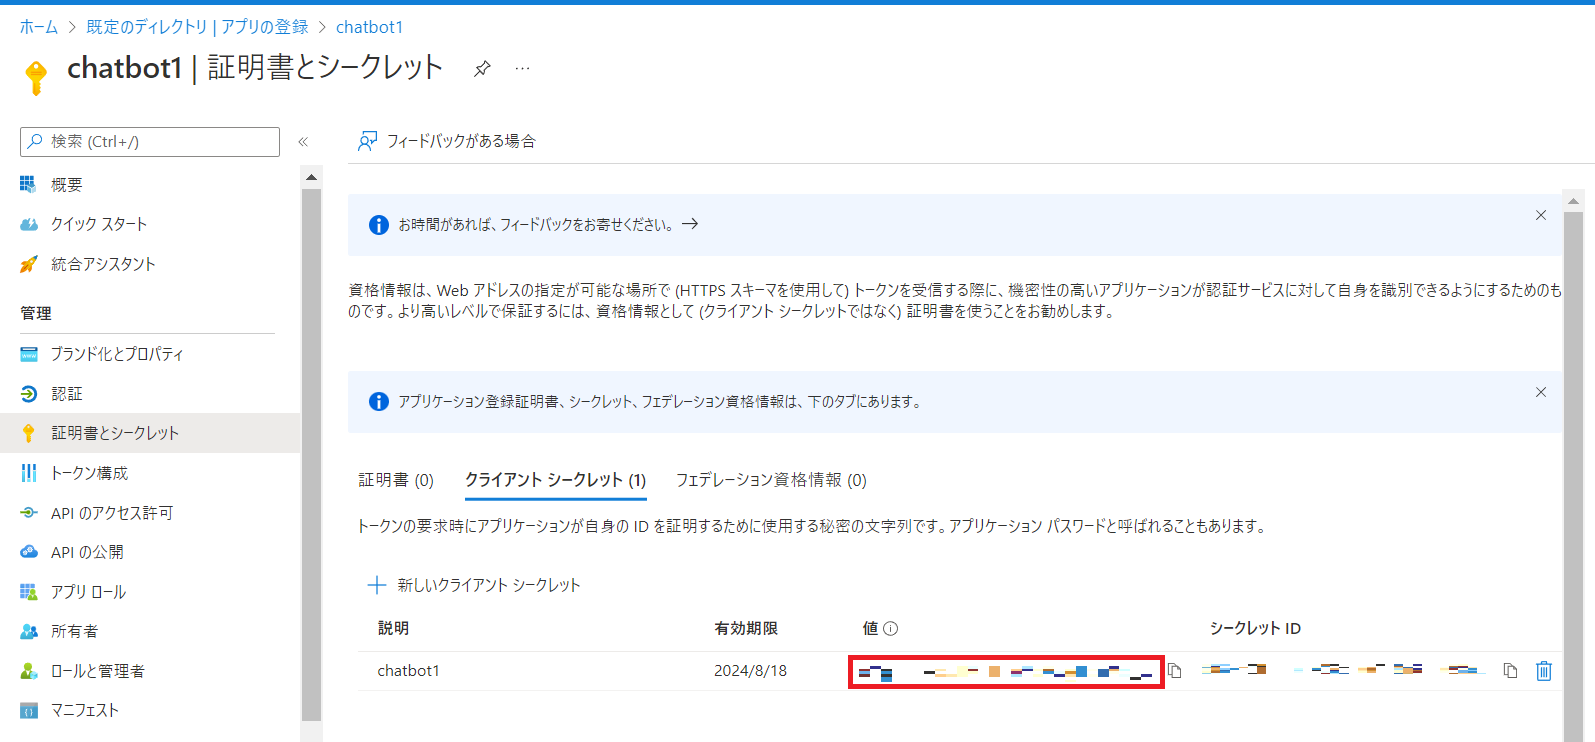The height and width of the screenshot is (742, 1595).
Task: Copy the client secret value
Action: (x=1175, y=671)
